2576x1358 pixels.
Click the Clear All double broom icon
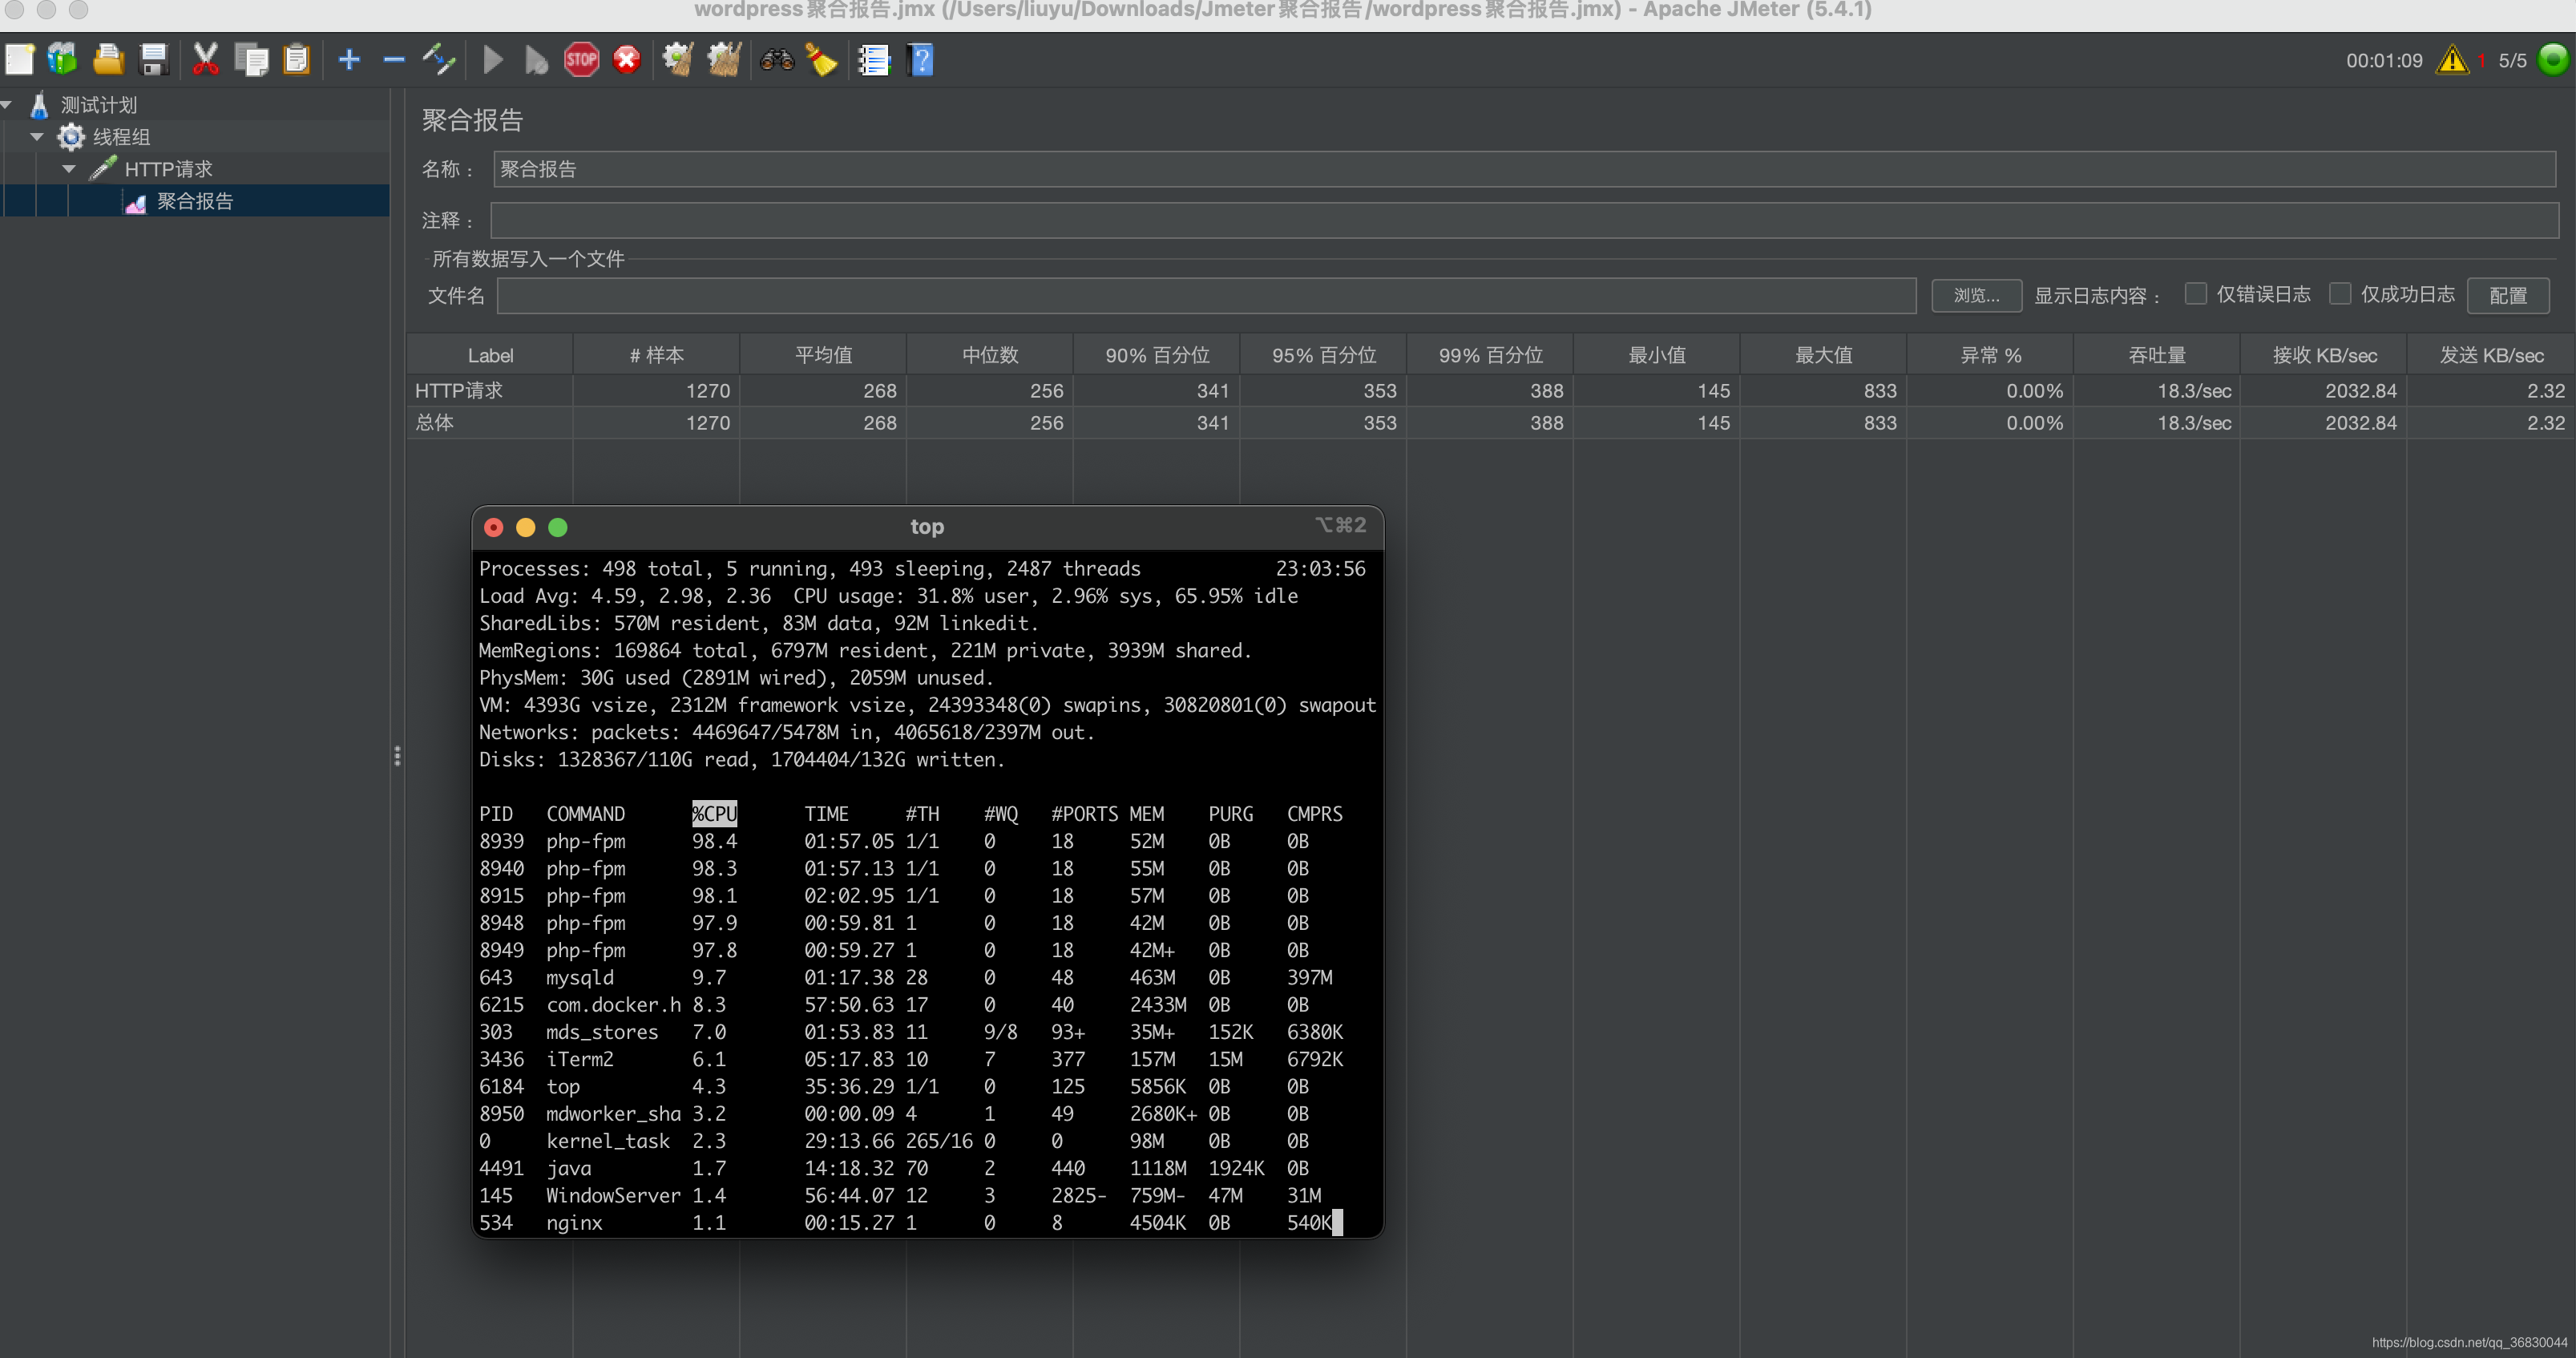[x=724, y=60]
